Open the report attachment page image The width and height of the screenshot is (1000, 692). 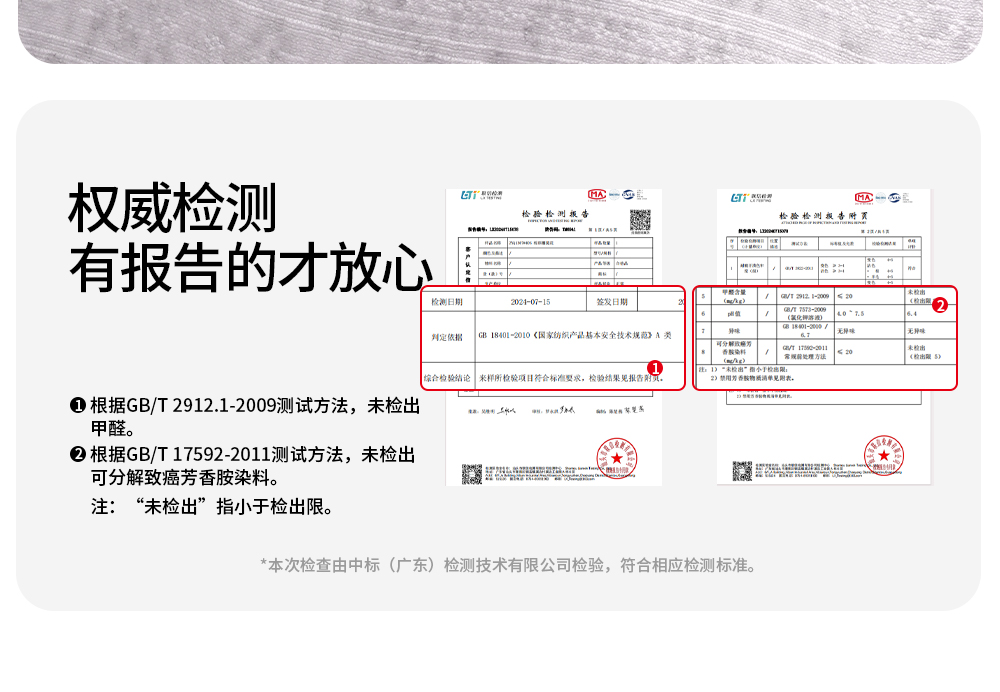coord(823,337)
